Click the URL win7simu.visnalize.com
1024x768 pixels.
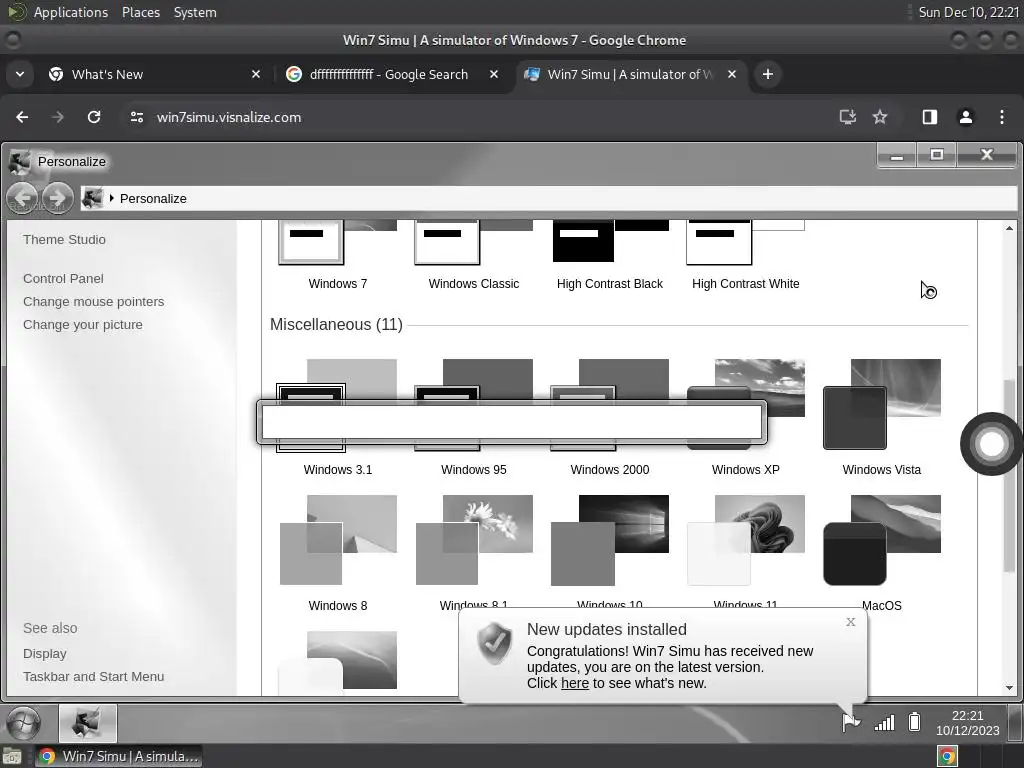coord(229,118)
